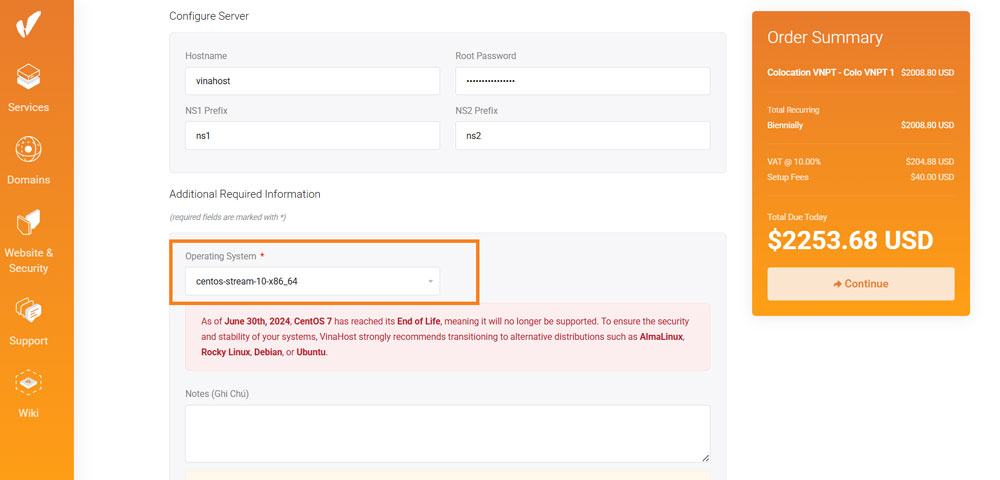
Task: Click the resize grip of the Notes textarea
Action: point(705,458)
